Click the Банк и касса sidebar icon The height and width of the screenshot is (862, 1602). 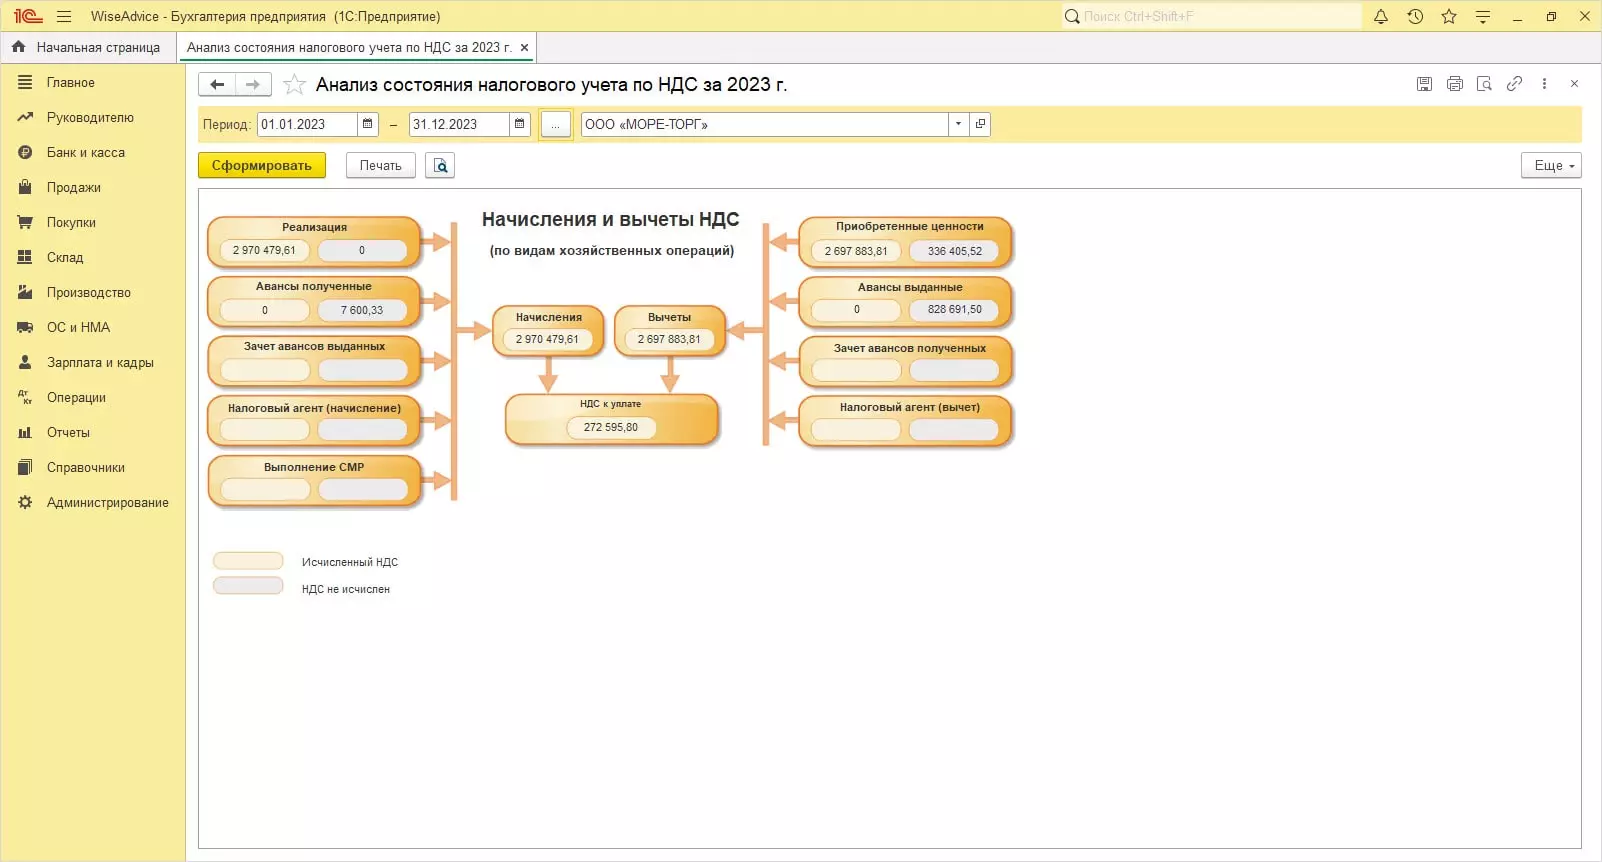tap(25, 152)
